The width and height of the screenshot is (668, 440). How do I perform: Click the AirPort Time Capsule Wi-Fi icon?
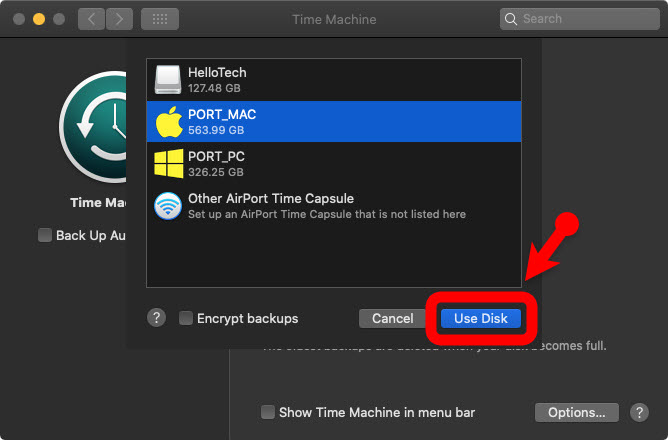tap(168, 206)
